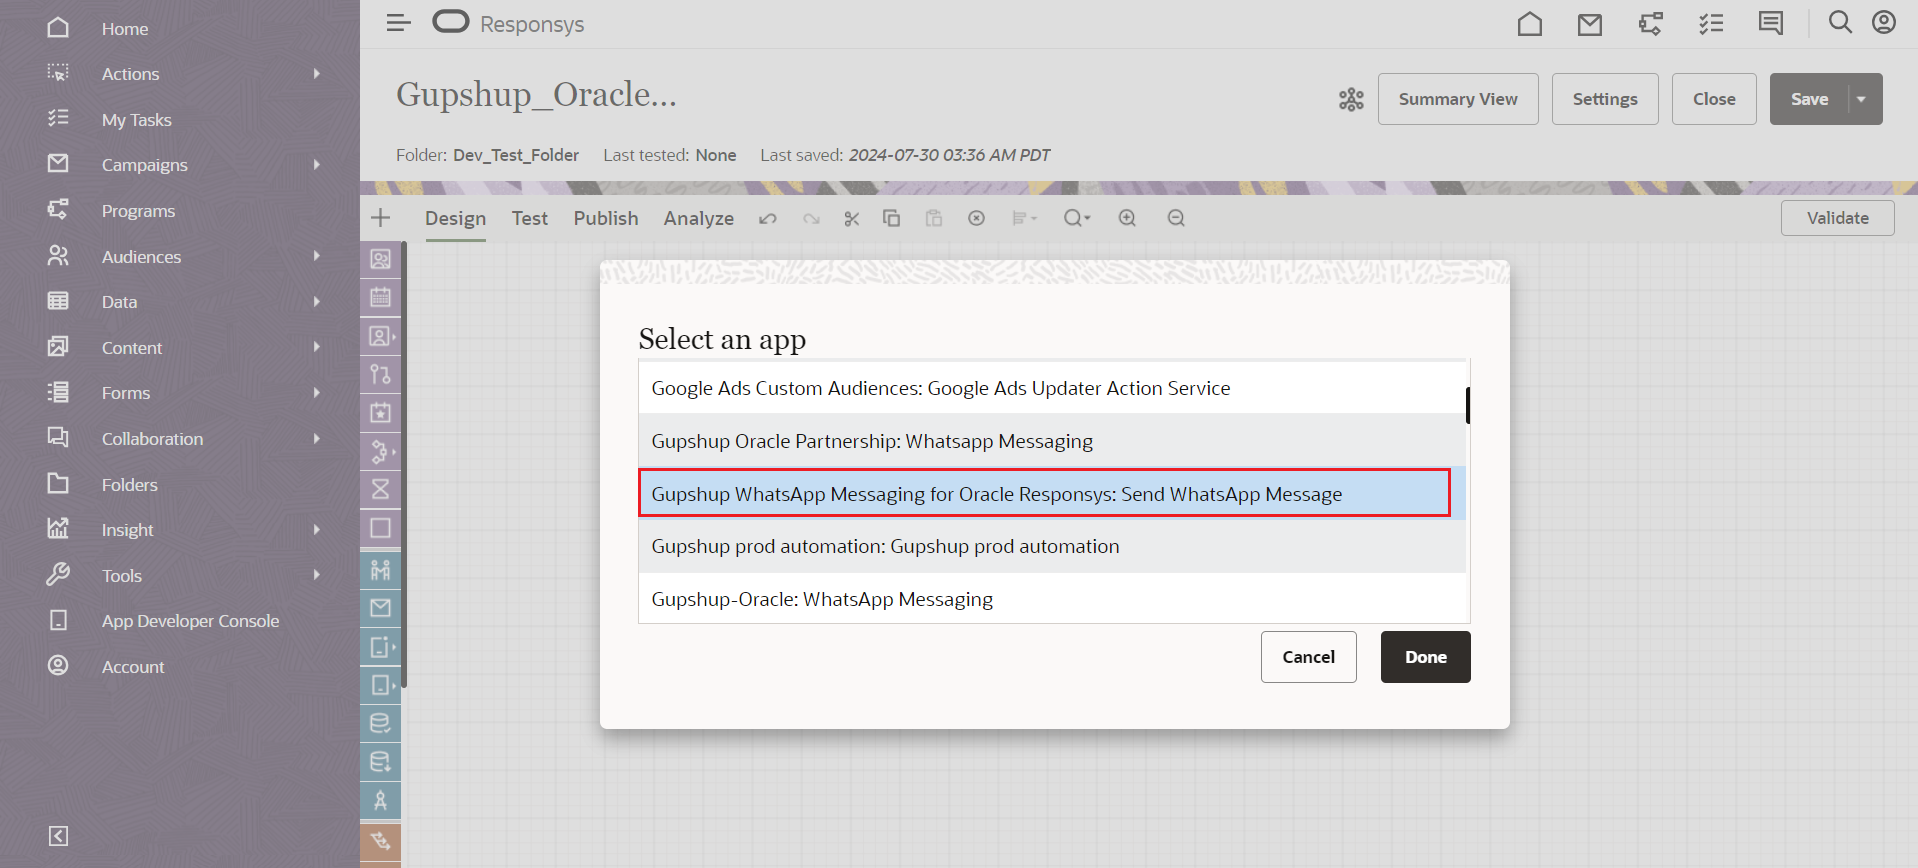Expand the Audiences sidebar submenu
Image resolution: width=1918 pixels, height=868 pixels.
coord(316,256)
